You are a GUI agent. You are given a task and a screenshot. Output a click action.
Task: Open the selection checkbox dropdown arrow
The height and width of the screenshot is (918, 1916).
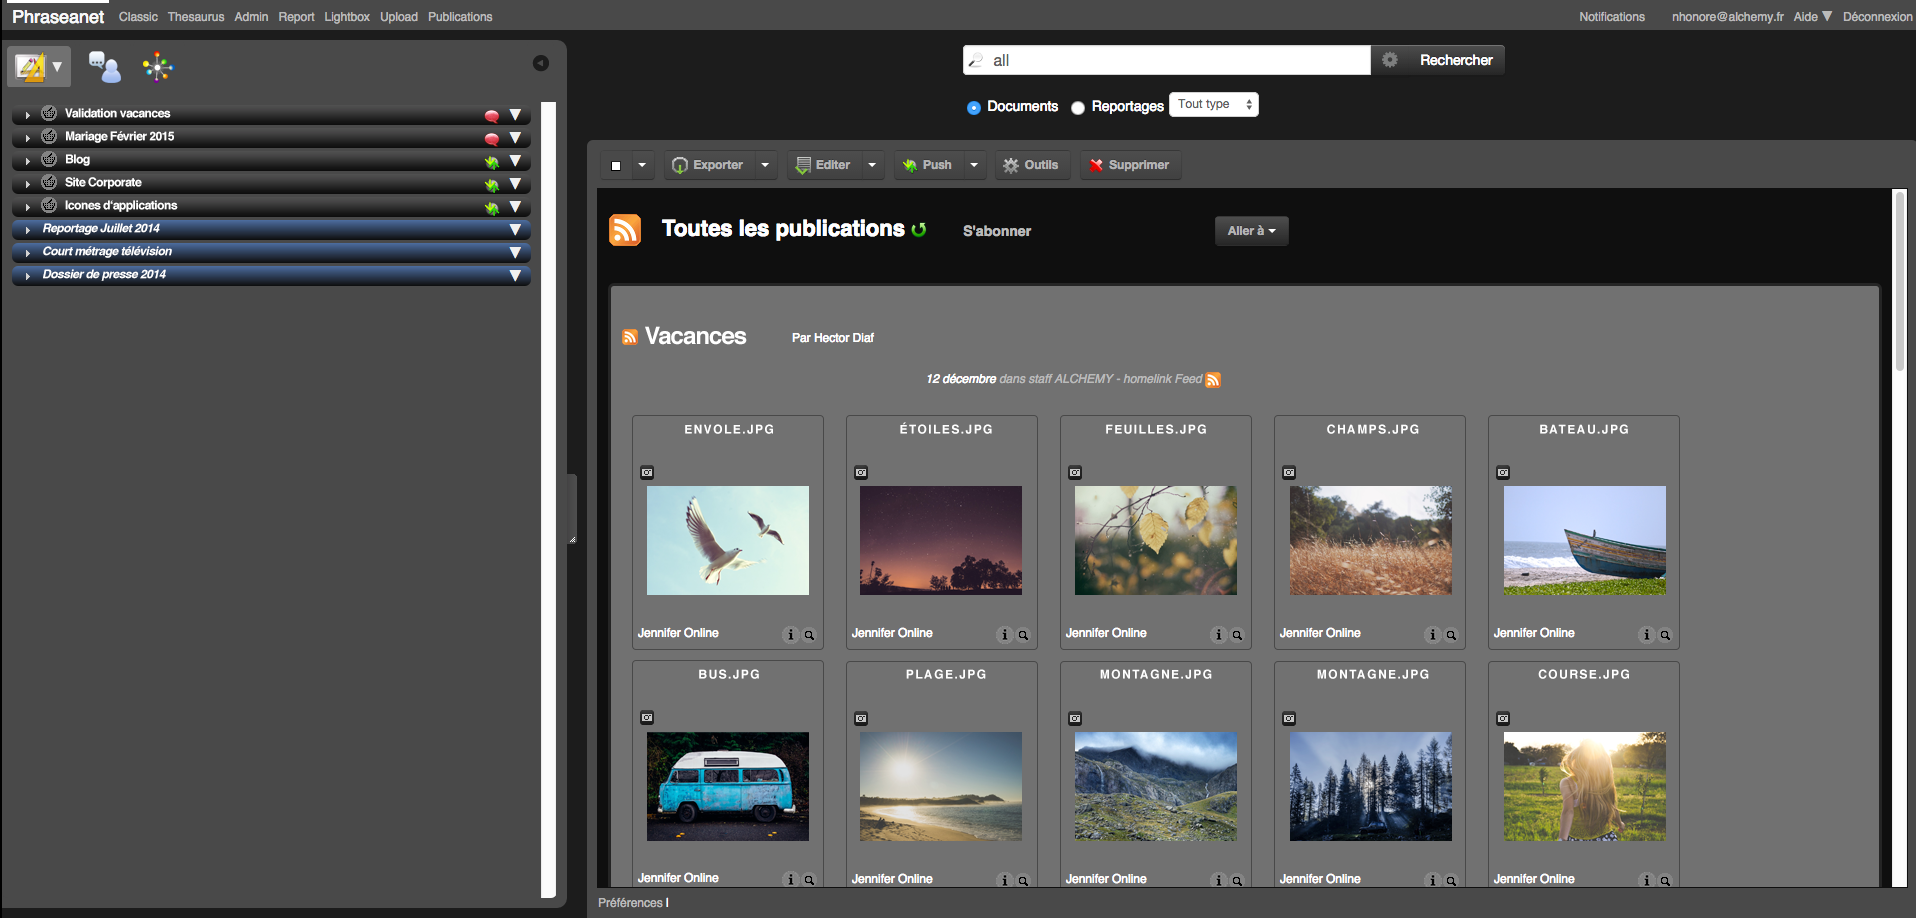[642, 165]
